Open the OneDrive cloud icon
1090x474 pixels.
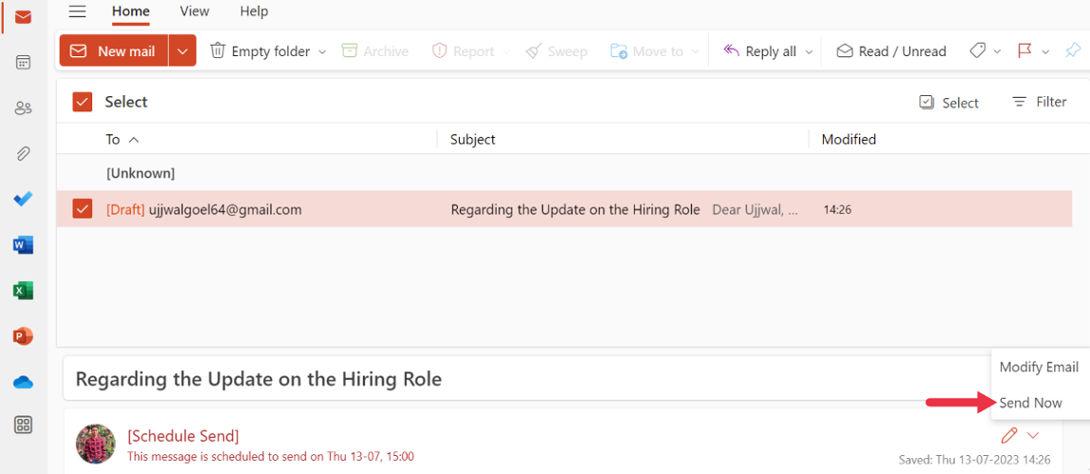click(x=23, y=382)
